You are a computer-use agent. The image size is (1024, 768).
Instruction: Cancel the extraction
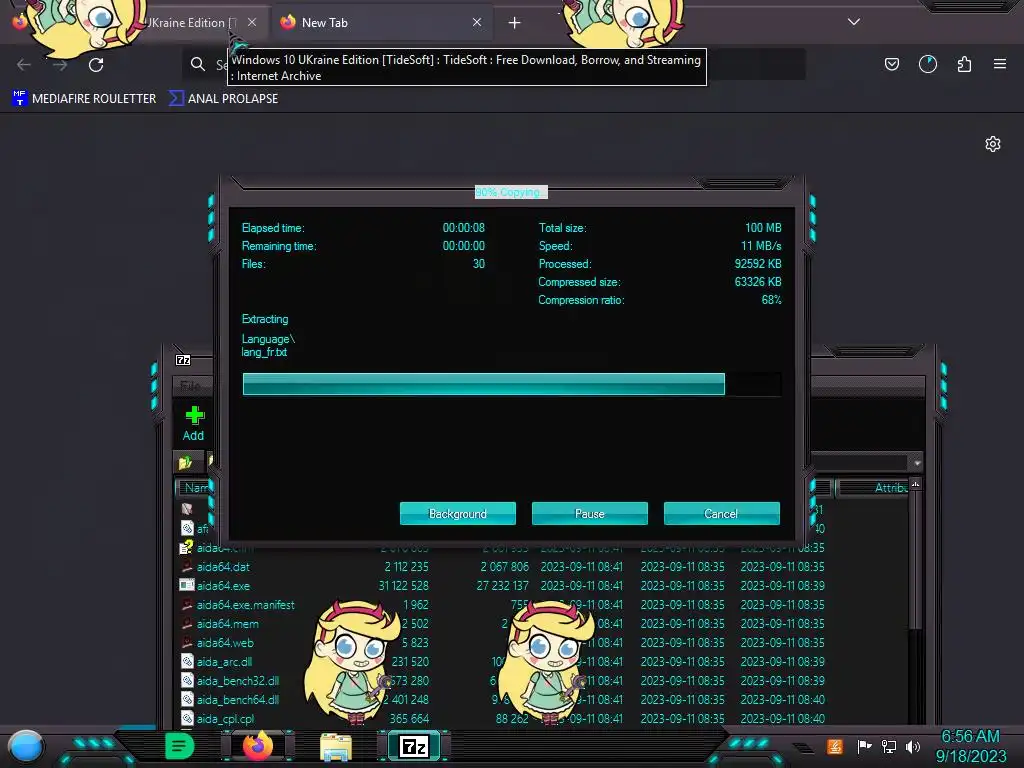[x=722, y=513]
